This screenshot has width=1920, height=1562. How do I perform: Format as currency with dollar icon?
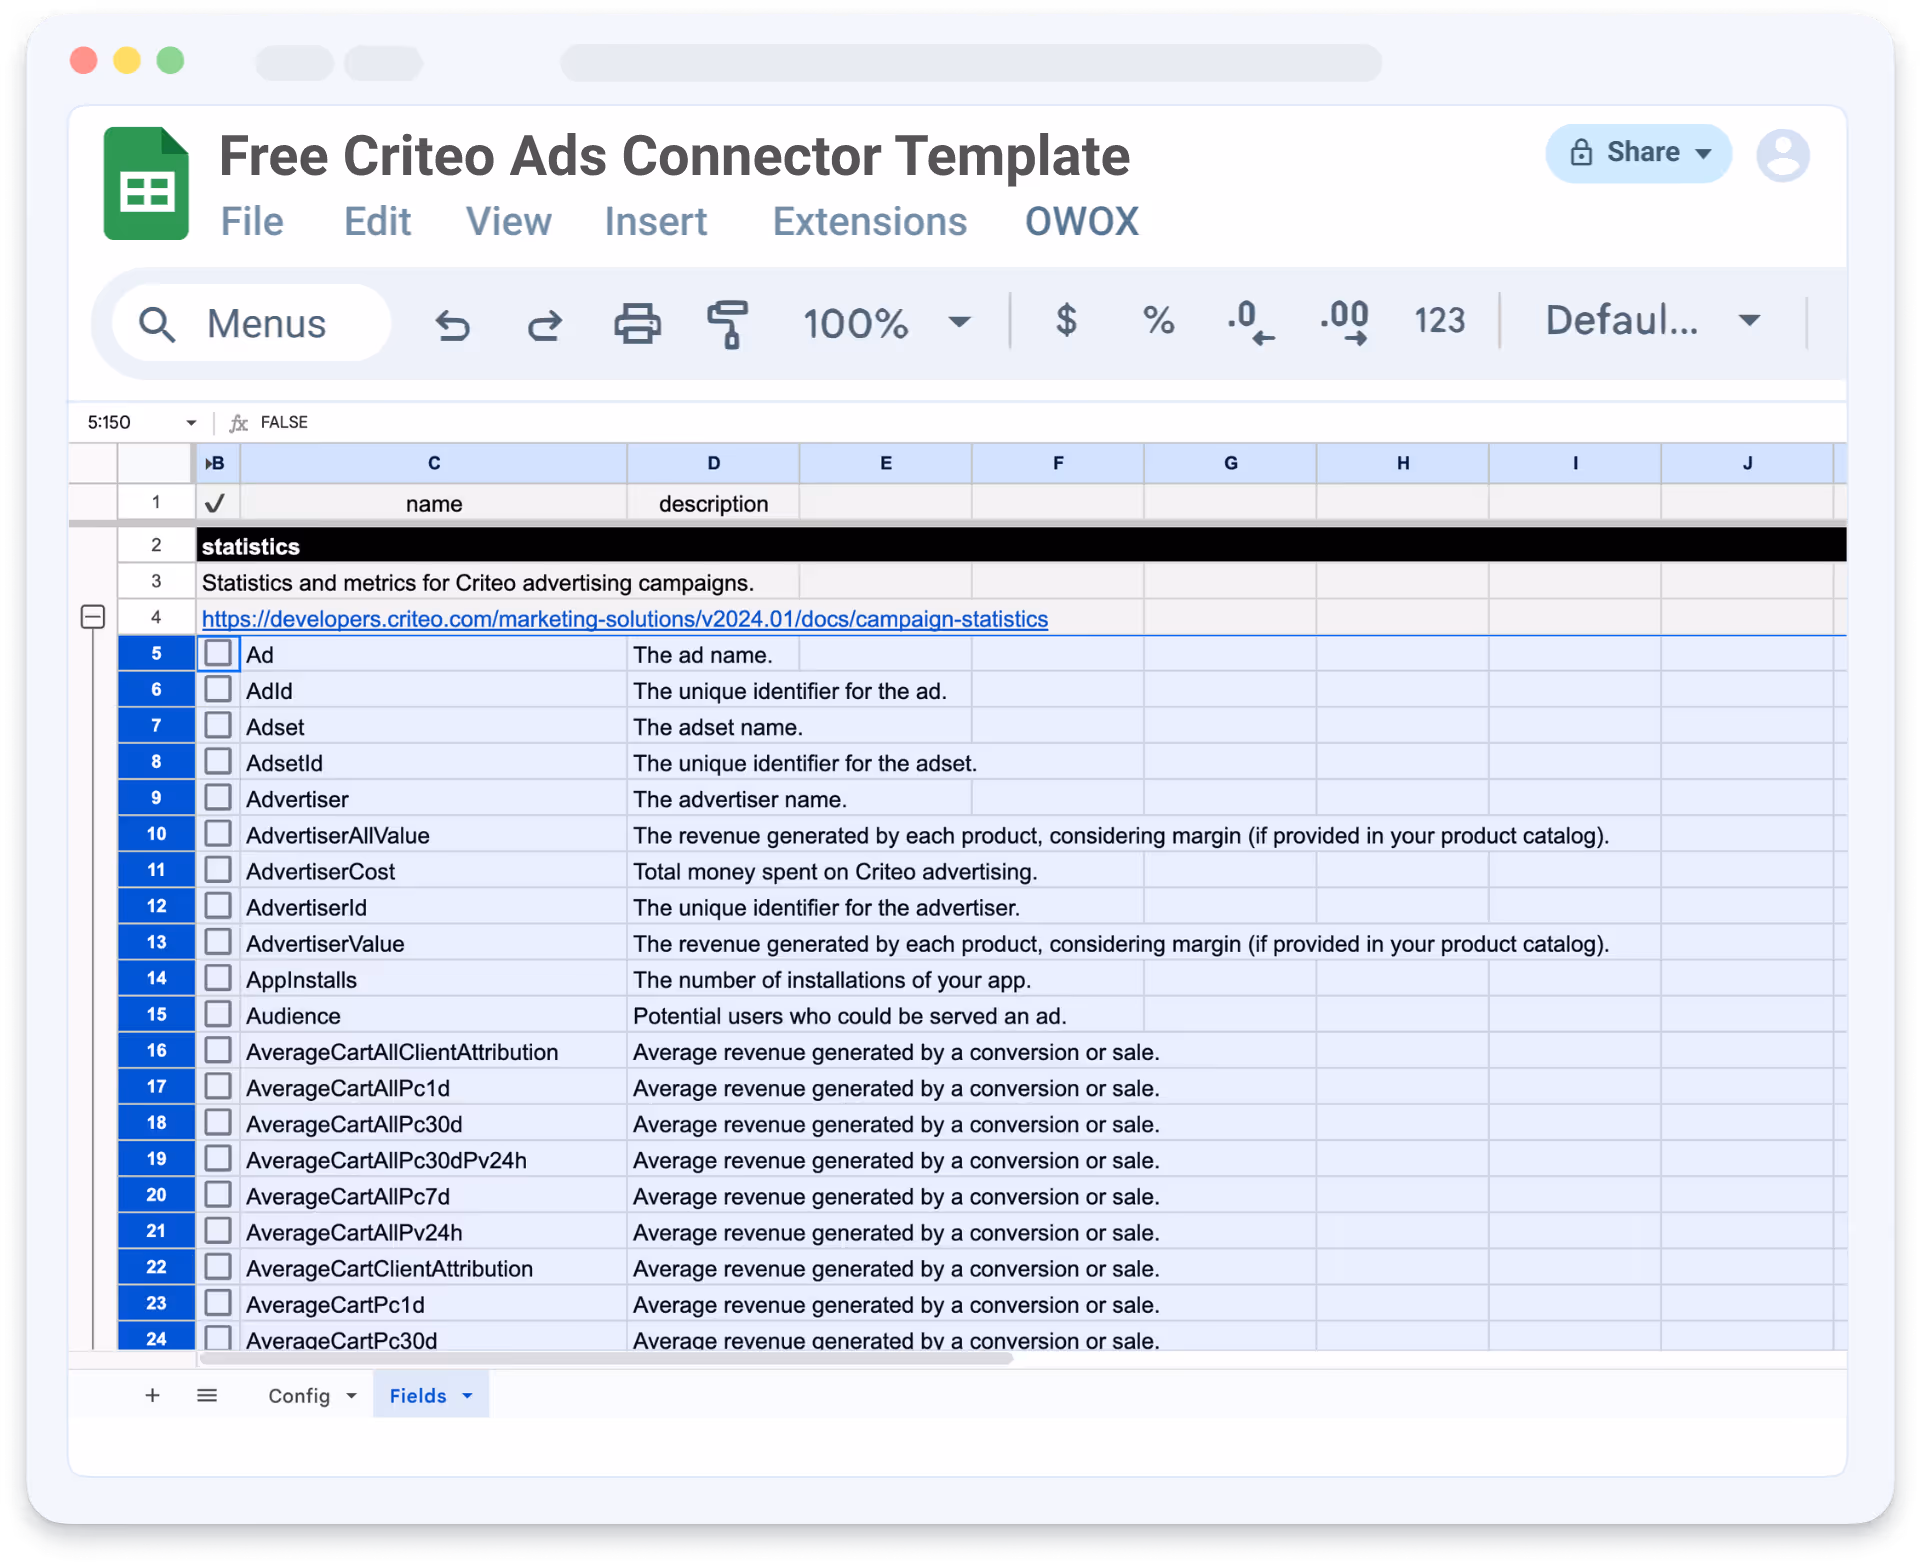1066,321
